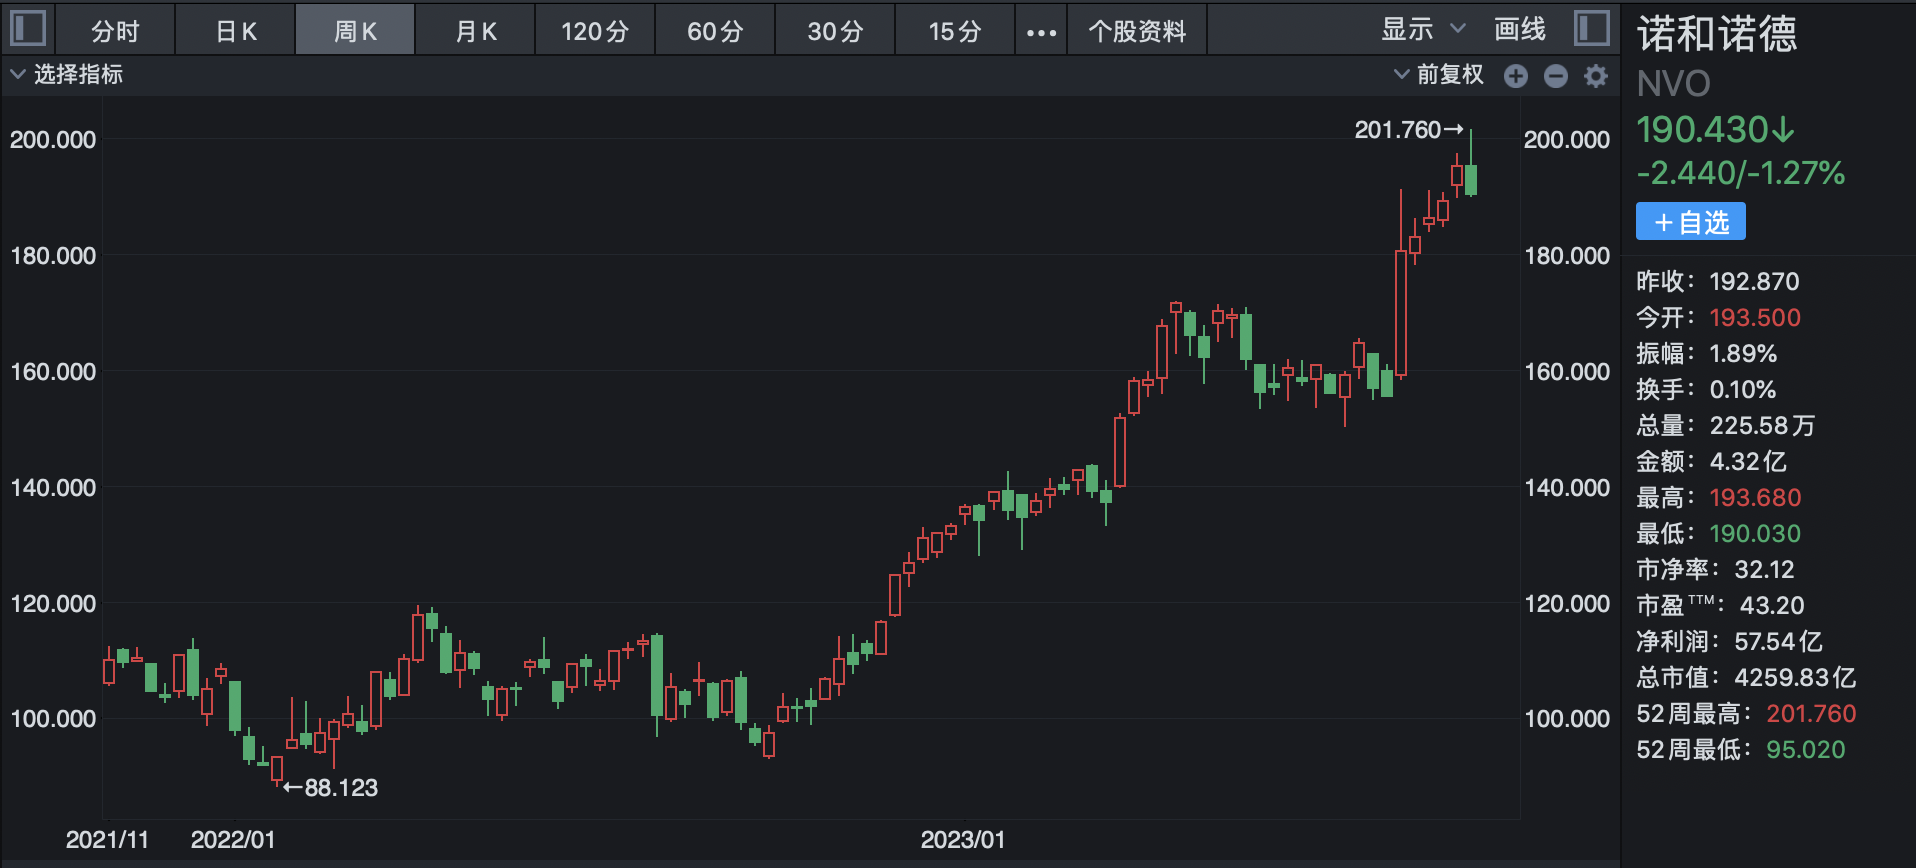Switch to the 分时 tab

(x=115, y=31)
